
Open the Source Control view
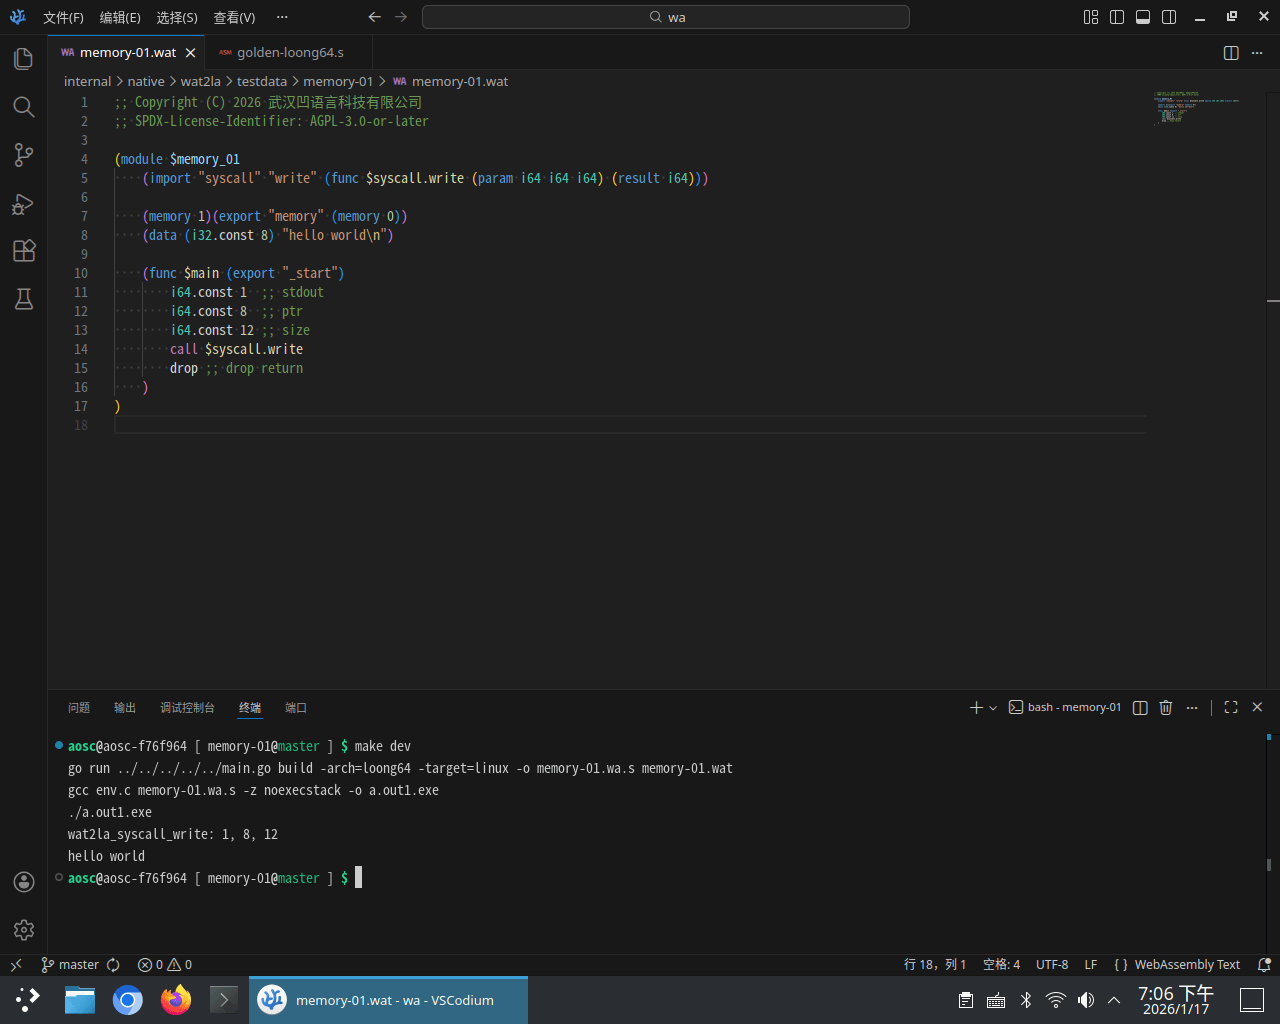point(24,155)
